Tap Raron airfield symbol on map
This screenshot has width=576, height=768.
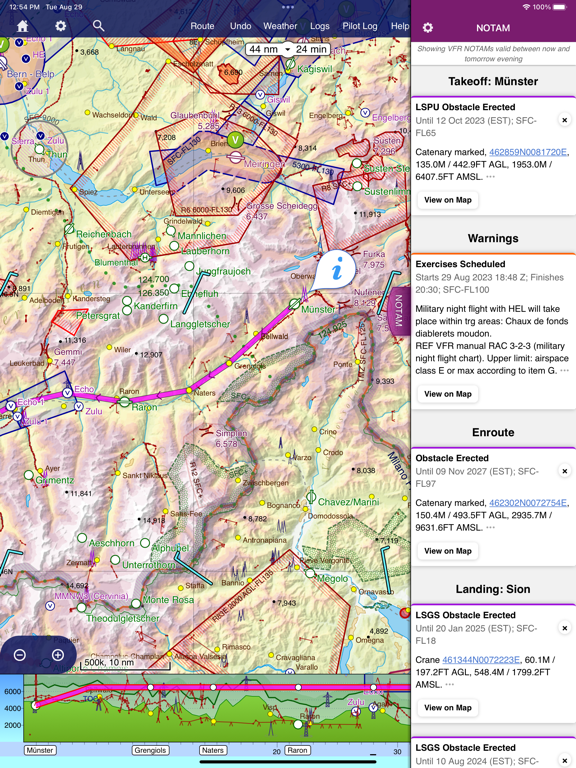coord(125,402)
